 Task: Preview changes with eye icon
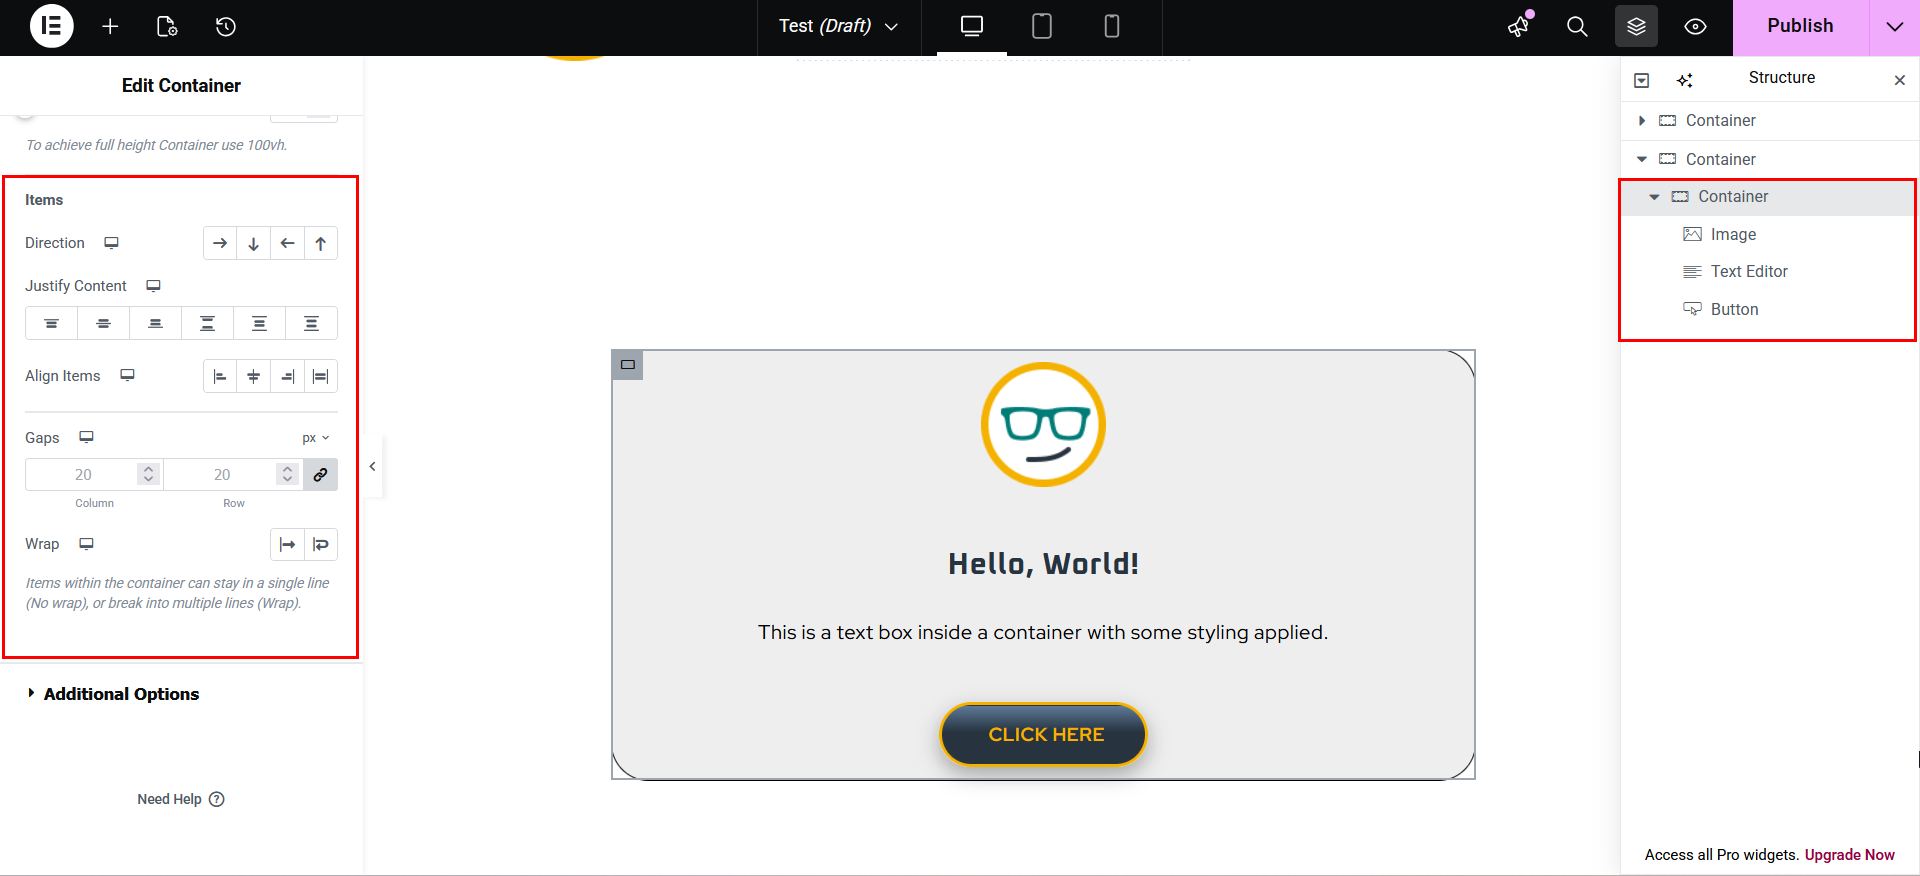pos(1695,27)
